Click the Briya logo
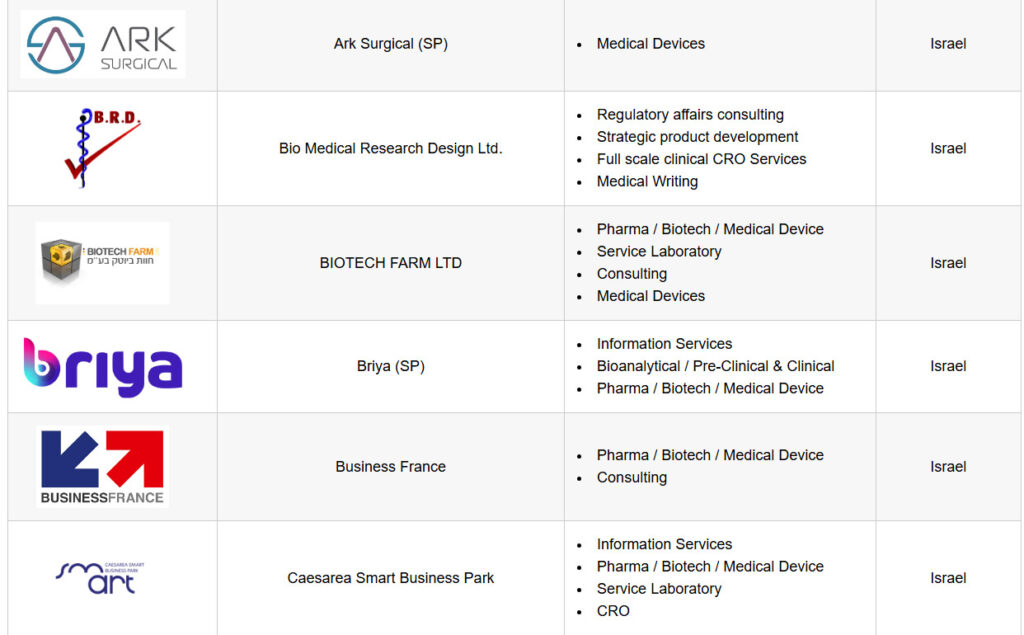Image resolution: width=1024 pixels, height=635 pixels. point(103,366)
